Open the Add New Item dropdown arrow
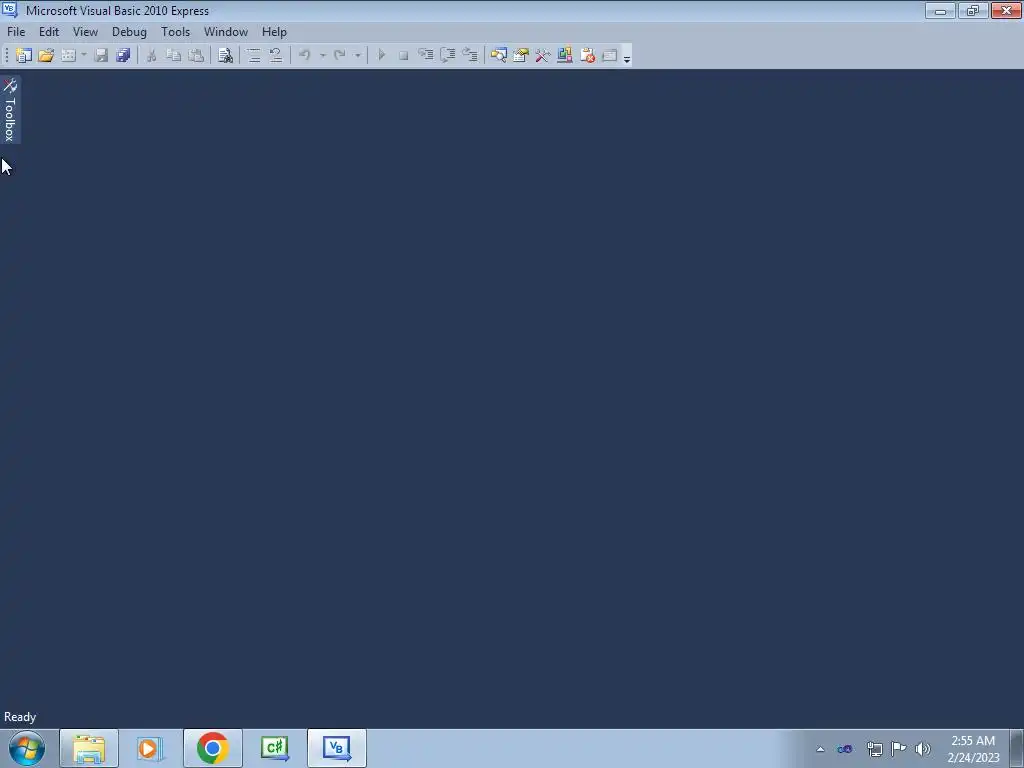This screenshot has width=1024, height=768. (84, 56)
